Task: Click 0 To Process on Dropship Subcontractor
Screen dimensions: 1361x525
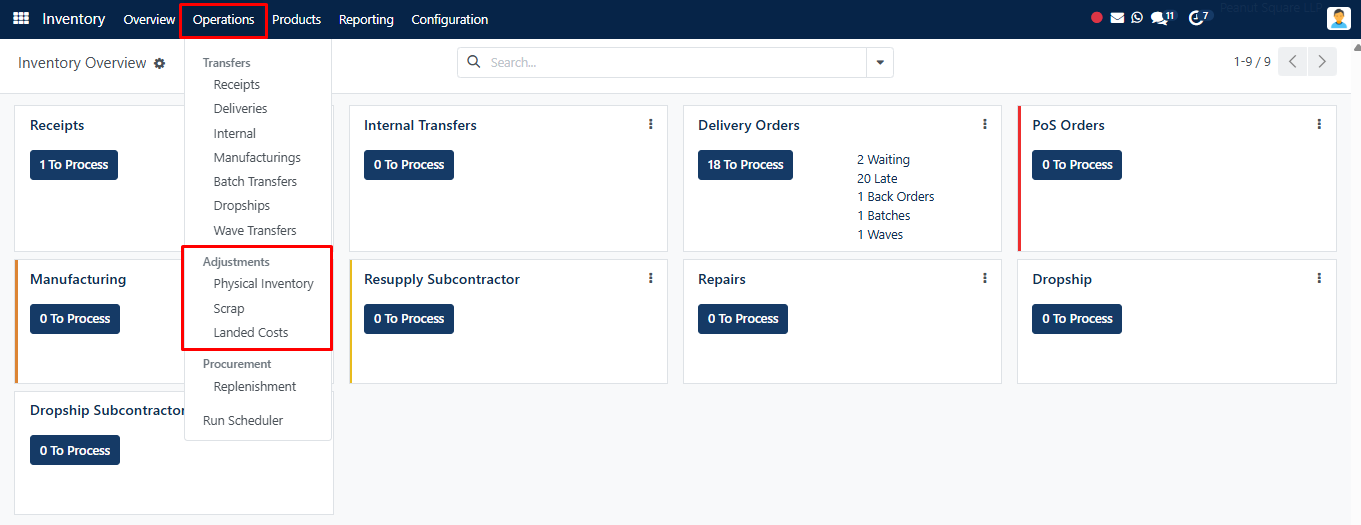Action: [x=75, y=450]
